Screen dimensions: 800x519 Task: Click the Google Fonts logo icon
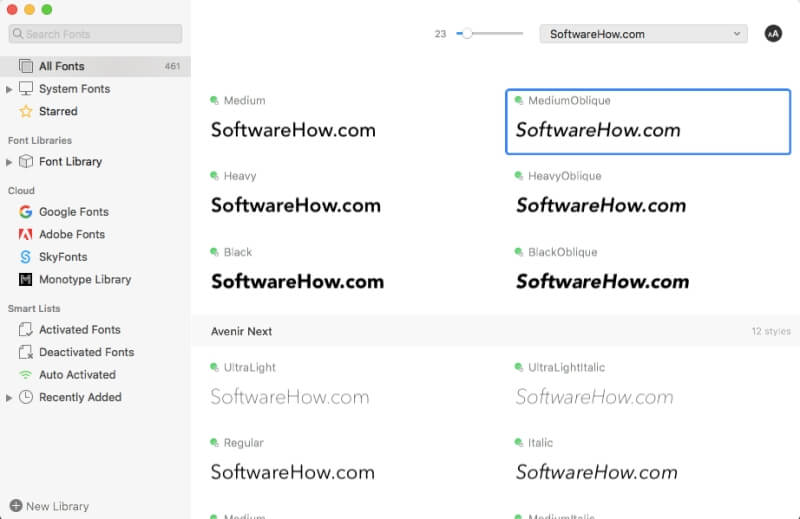pyautogui.click(x=26, y=212)
